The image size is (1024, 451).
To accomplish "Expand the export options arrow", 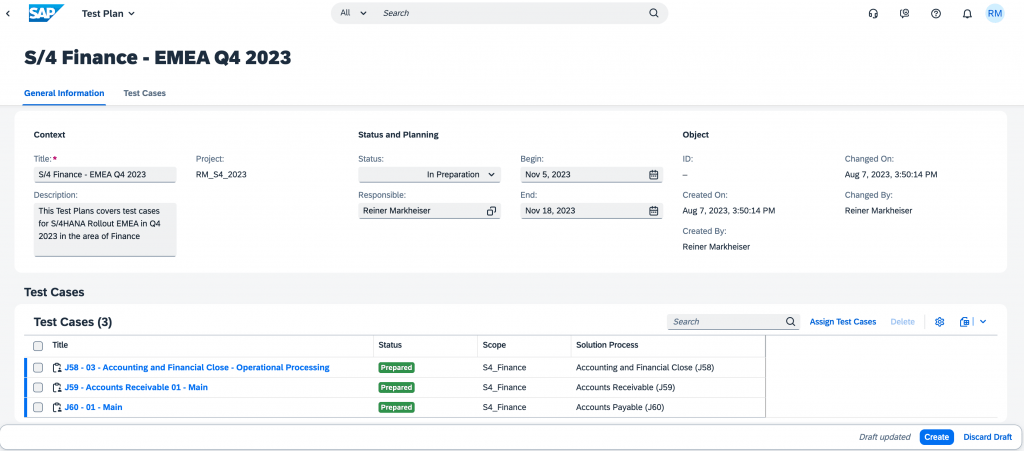I will click(983, 322).
